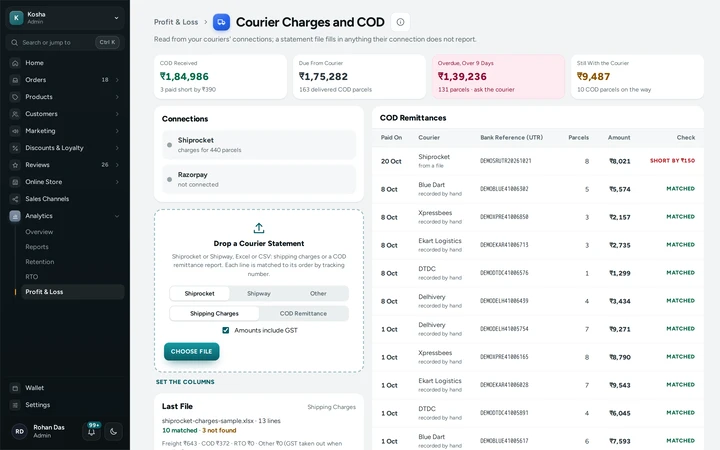Click the Shiprocket connection status dot
720x450 pixels.
169,145
